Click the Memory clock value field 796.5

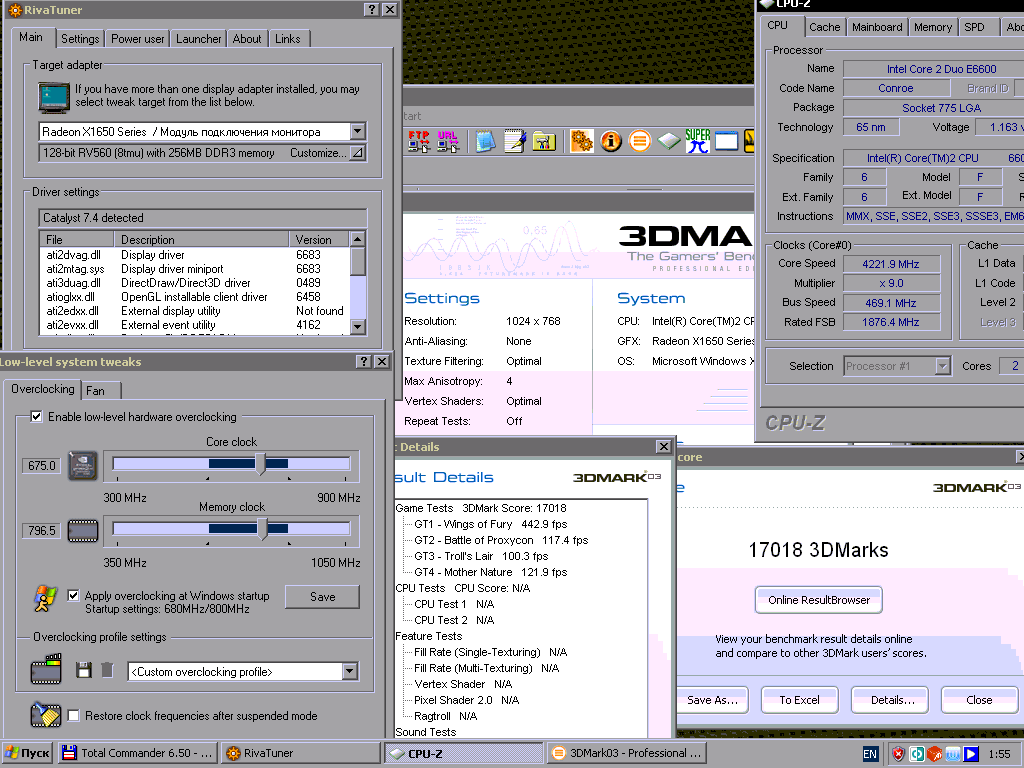coord(42,530)
